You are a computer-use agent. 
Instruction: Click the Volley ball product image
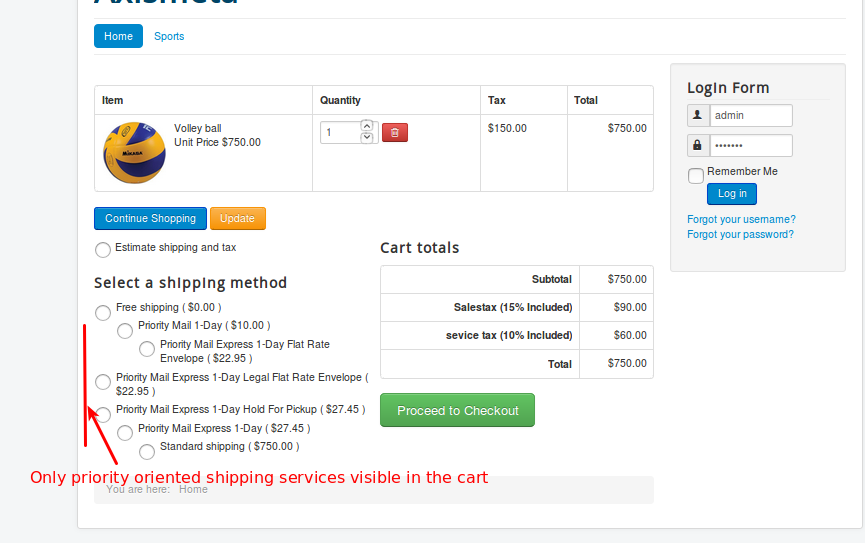(134, 152)
